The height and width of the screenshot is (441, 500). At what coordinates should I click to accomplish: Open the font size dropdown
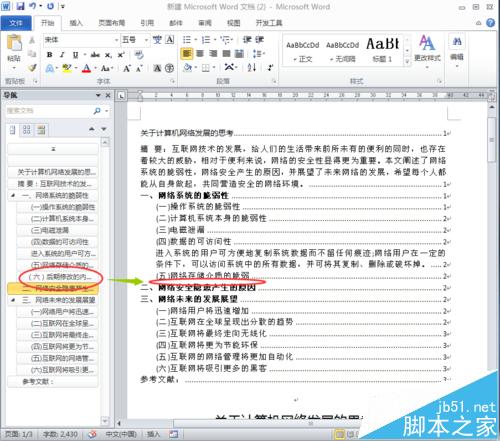(146, 40)
